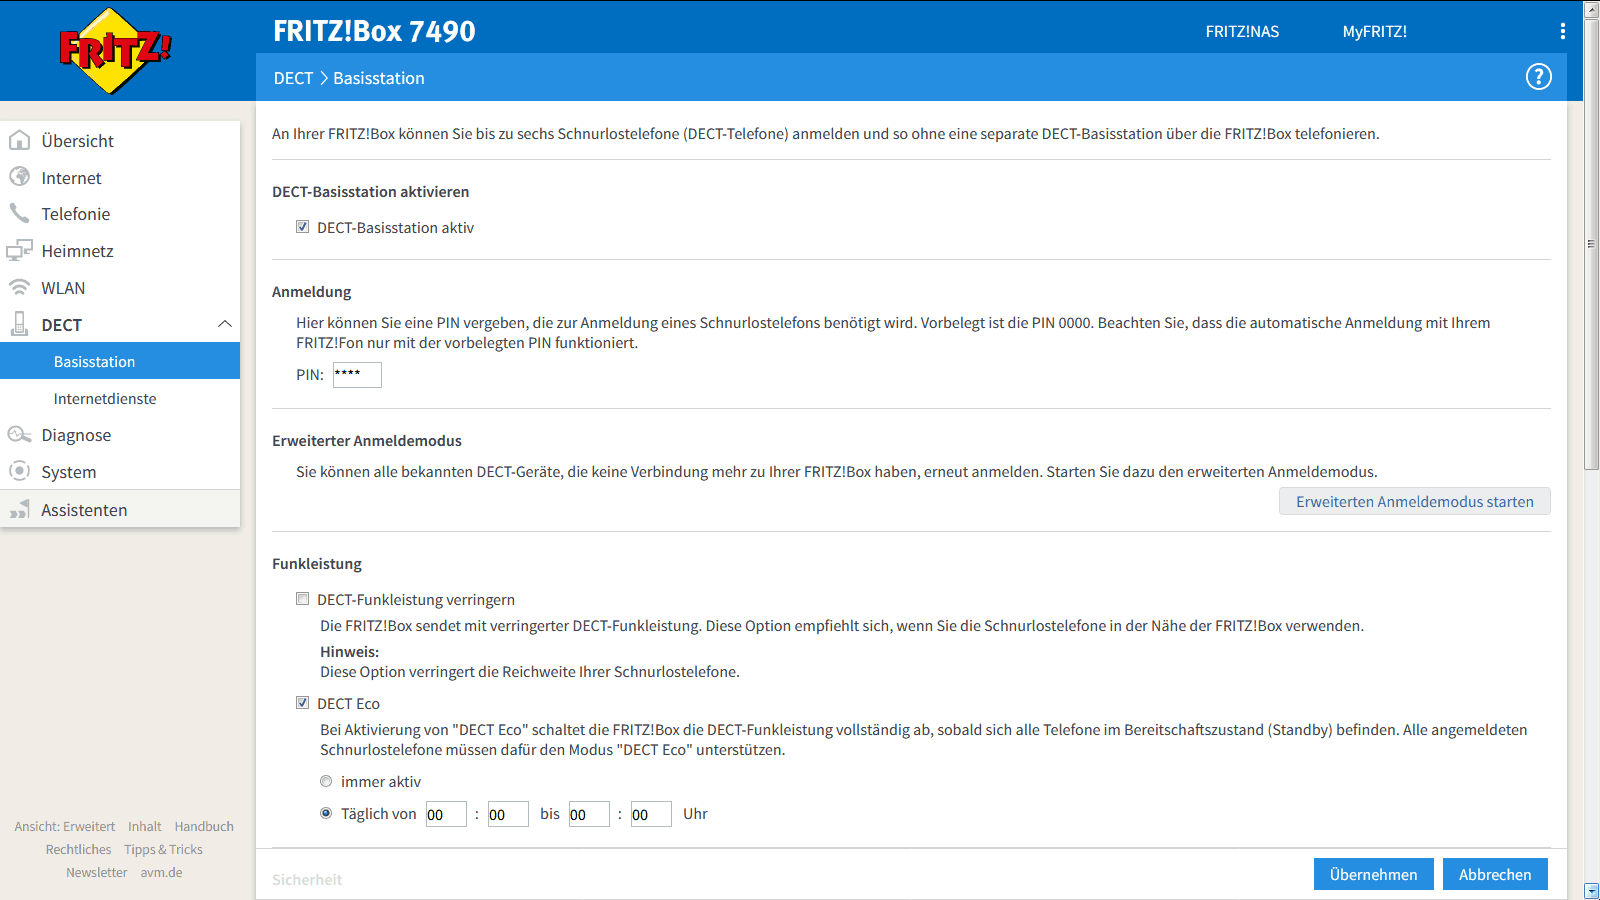Click the FRITZ! logo

click(x=115, y=51)
